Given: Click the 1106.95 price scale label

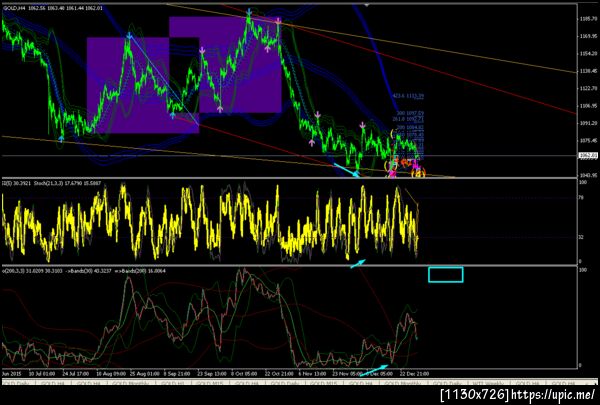Looking at the screenshot, I should tap(588, 106).
